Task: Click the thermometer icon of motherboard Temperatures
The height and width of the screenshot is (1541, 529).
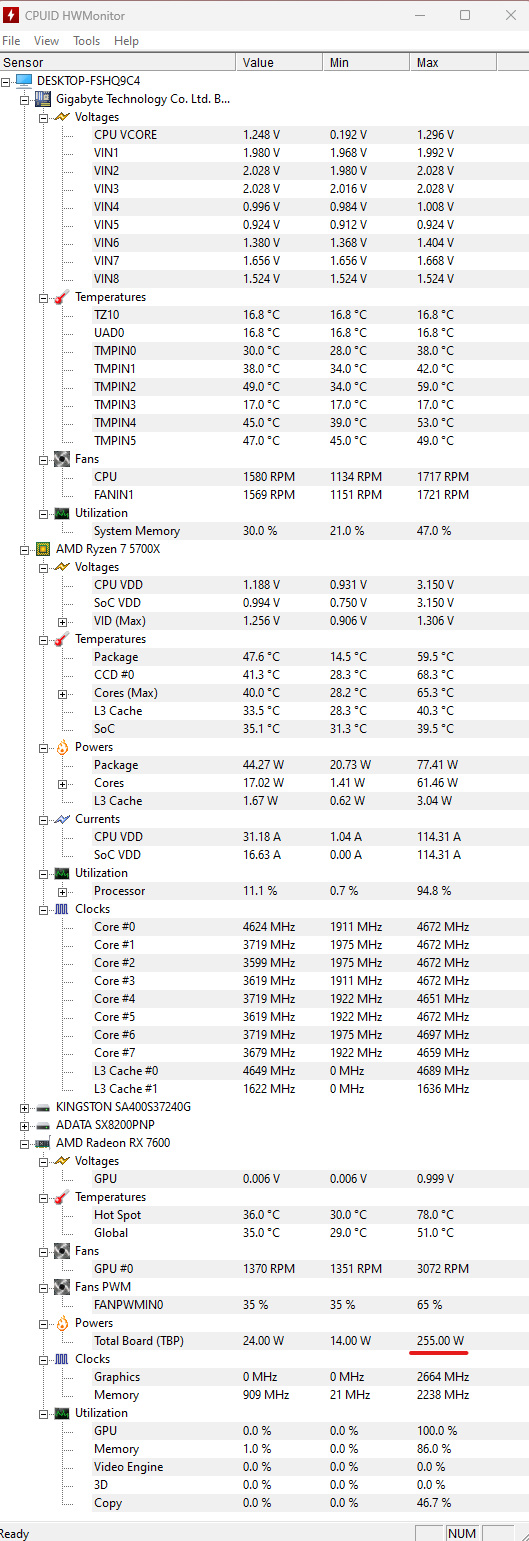Action: click(x=62, y=297)
